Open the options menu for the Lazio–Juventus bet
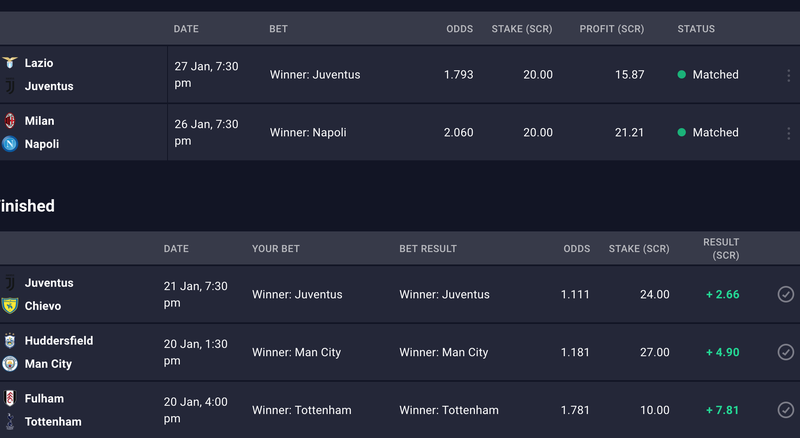The height and width of the screenshot is (438, 800). [x=789, y=75]
